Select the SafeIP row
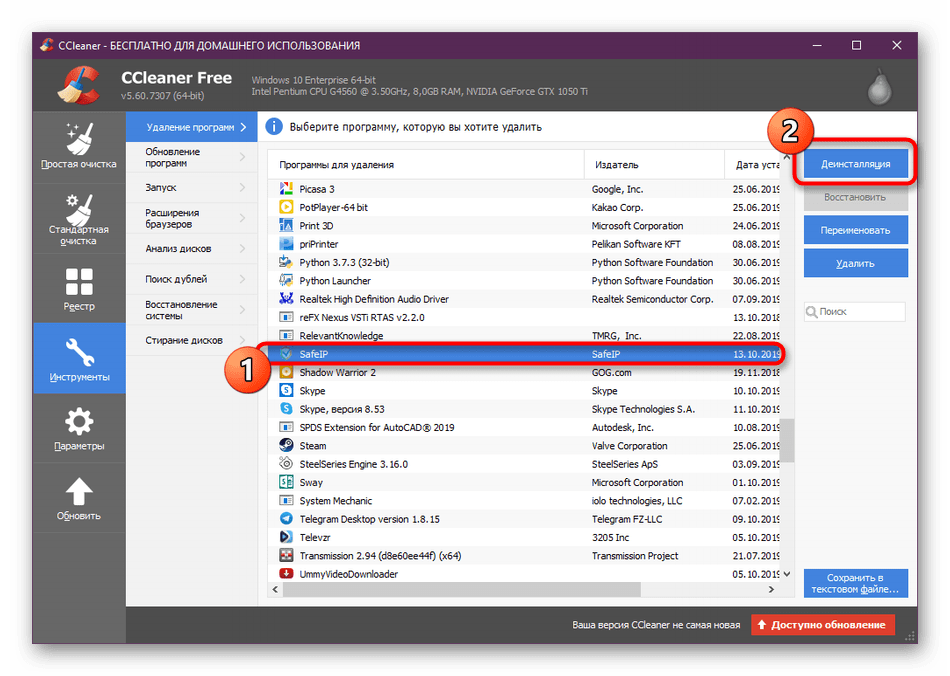Screen dimensions: 950x676 click(525, 354)
